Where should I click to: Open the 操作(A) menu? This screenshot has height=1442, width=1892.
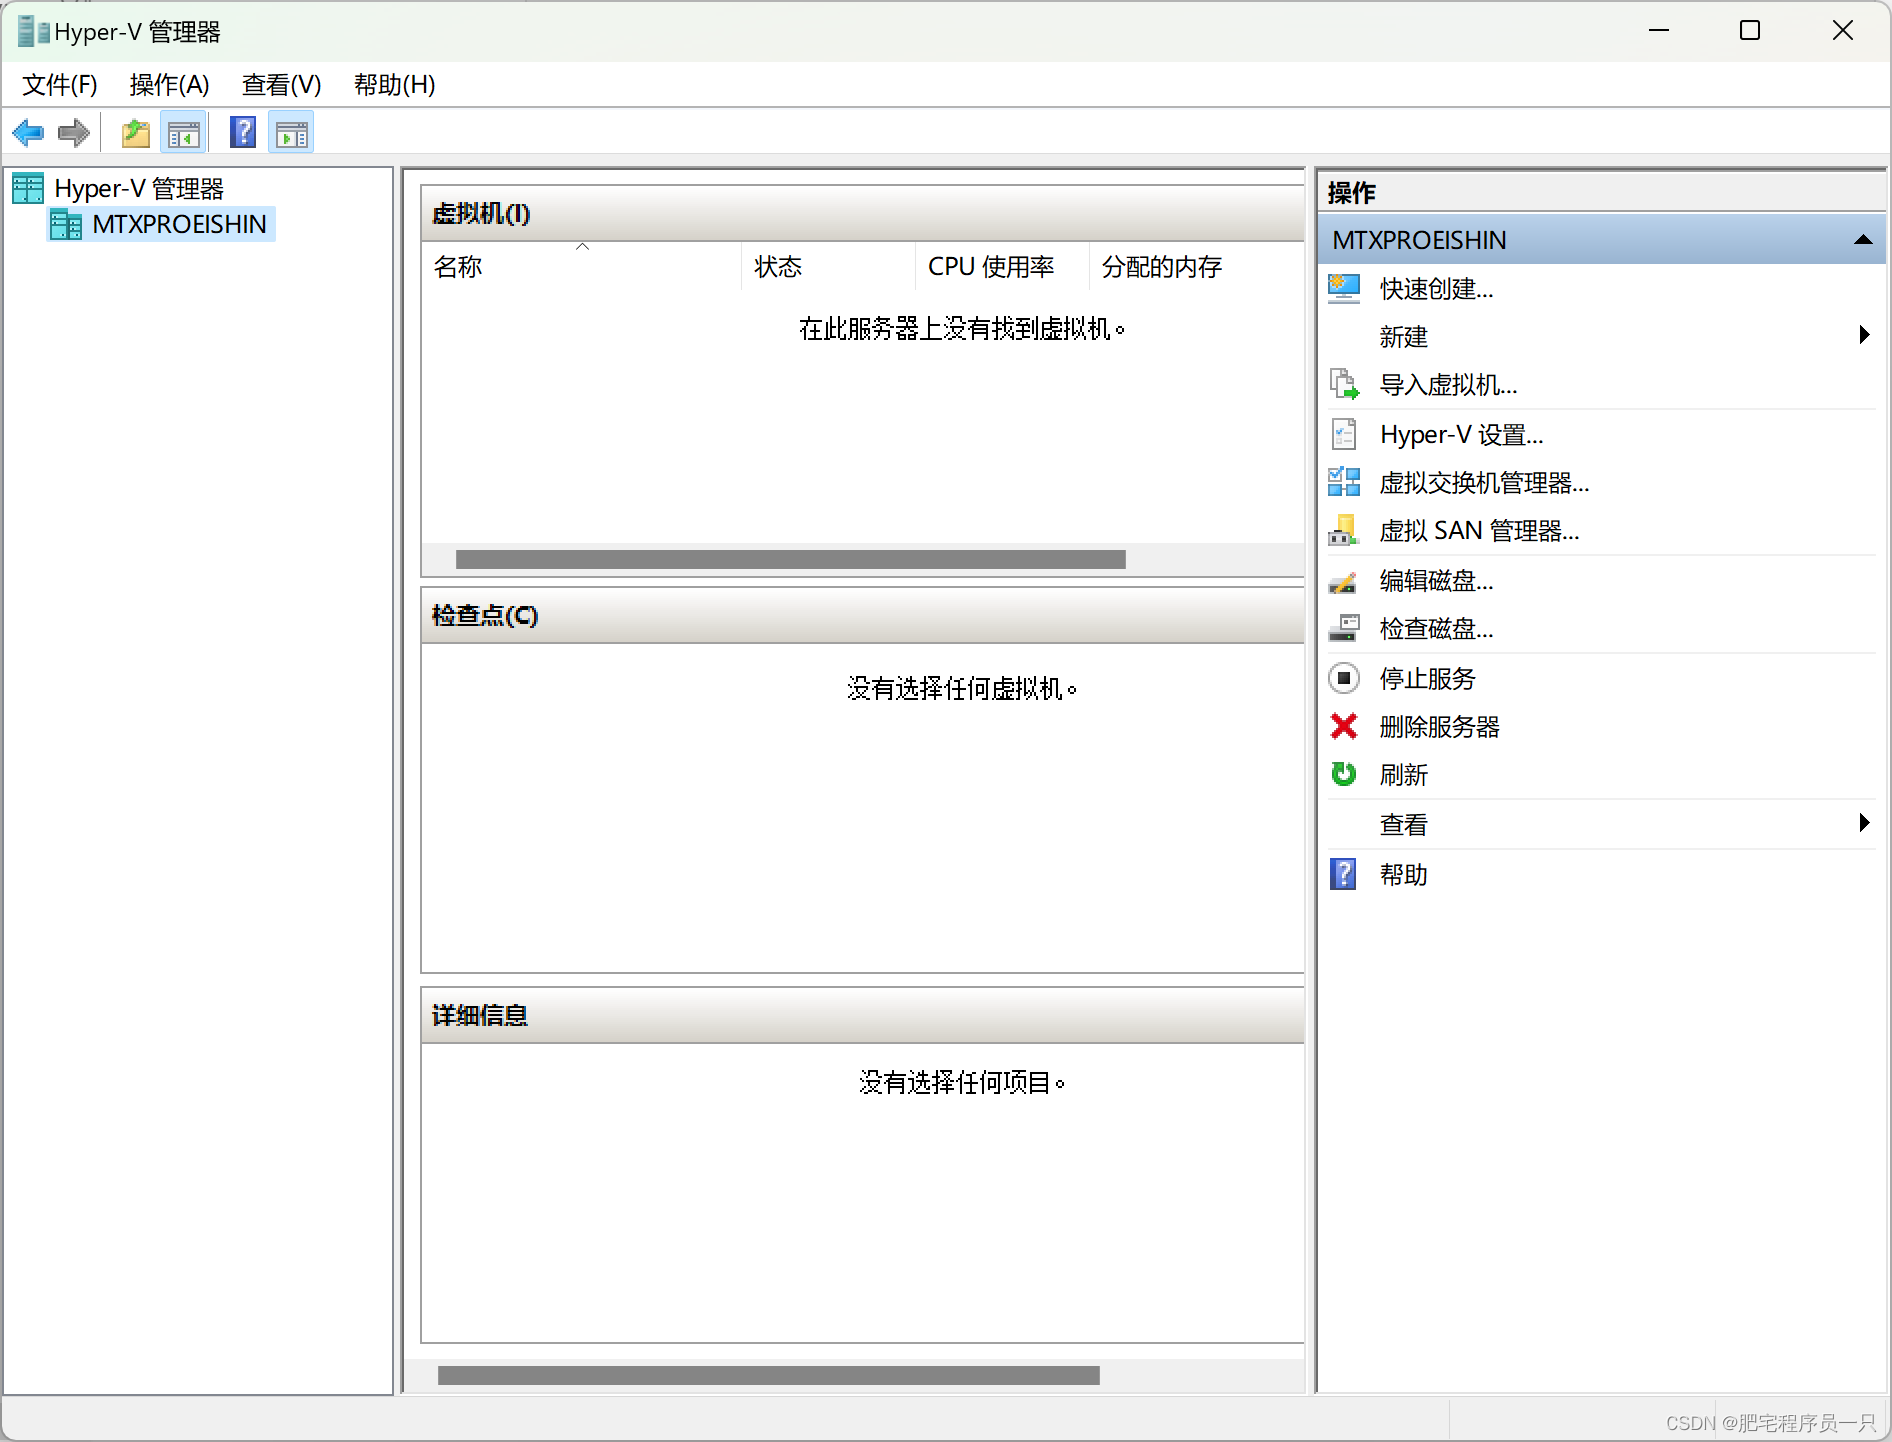[168, 85]
